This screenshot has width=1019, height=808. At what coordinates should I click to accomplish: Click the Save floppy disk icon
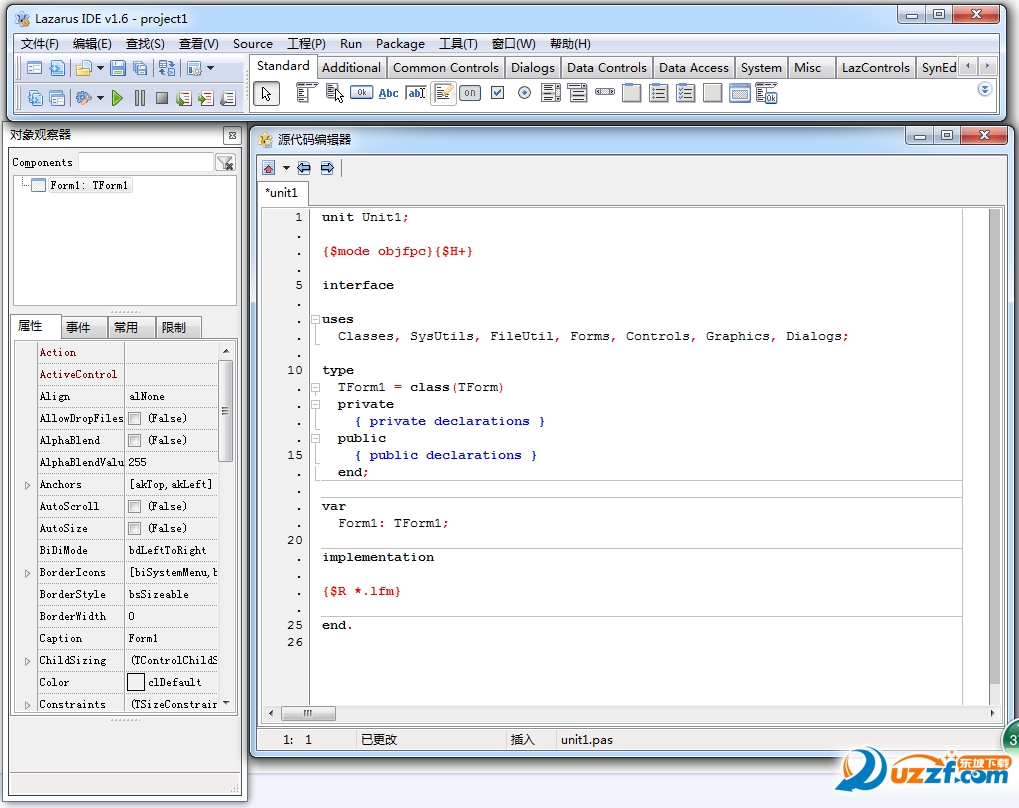pos(118,68)
